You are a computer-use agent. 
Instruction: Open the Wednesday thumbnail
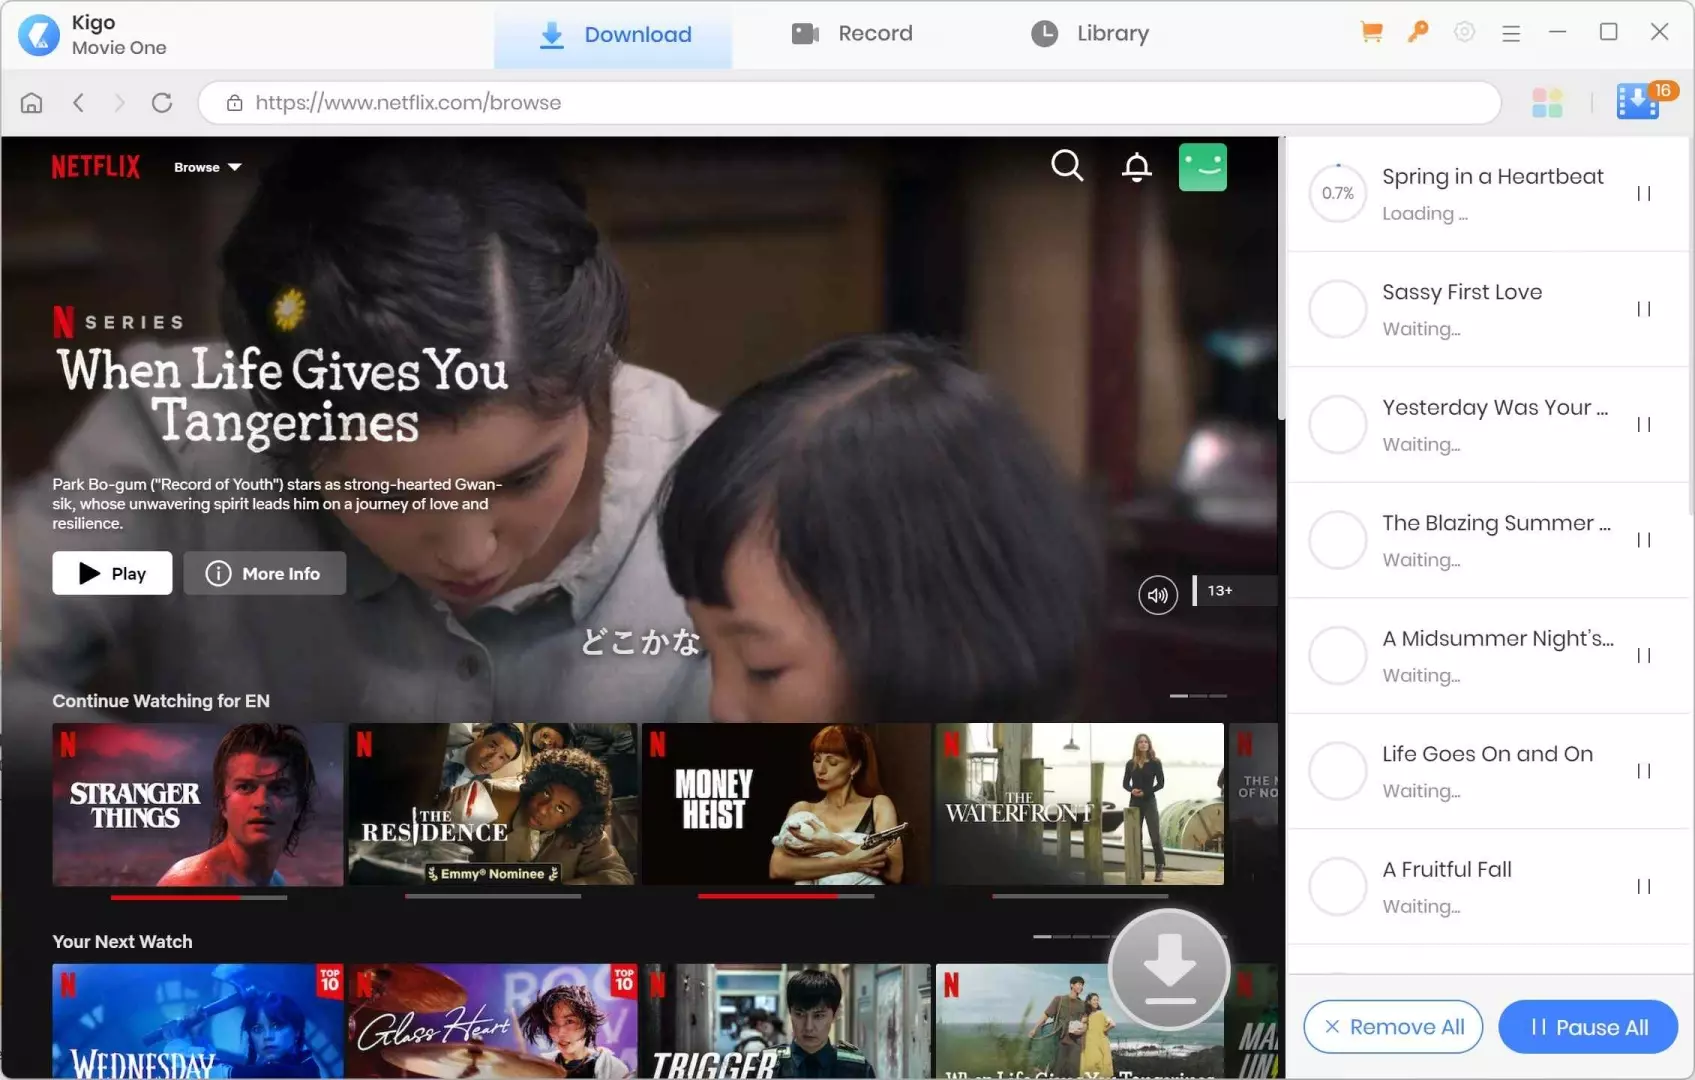point(198,1021)
